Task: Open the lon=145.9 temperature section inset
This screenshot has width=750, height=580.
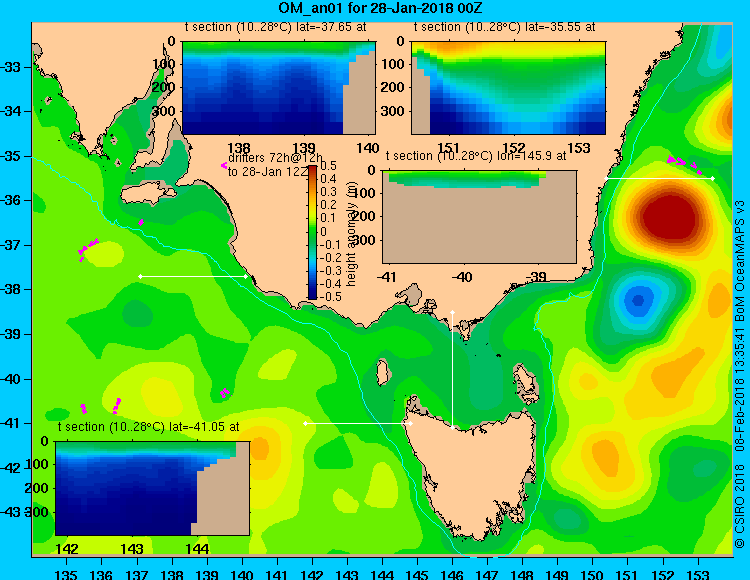Action: click(x=479, y=217)
